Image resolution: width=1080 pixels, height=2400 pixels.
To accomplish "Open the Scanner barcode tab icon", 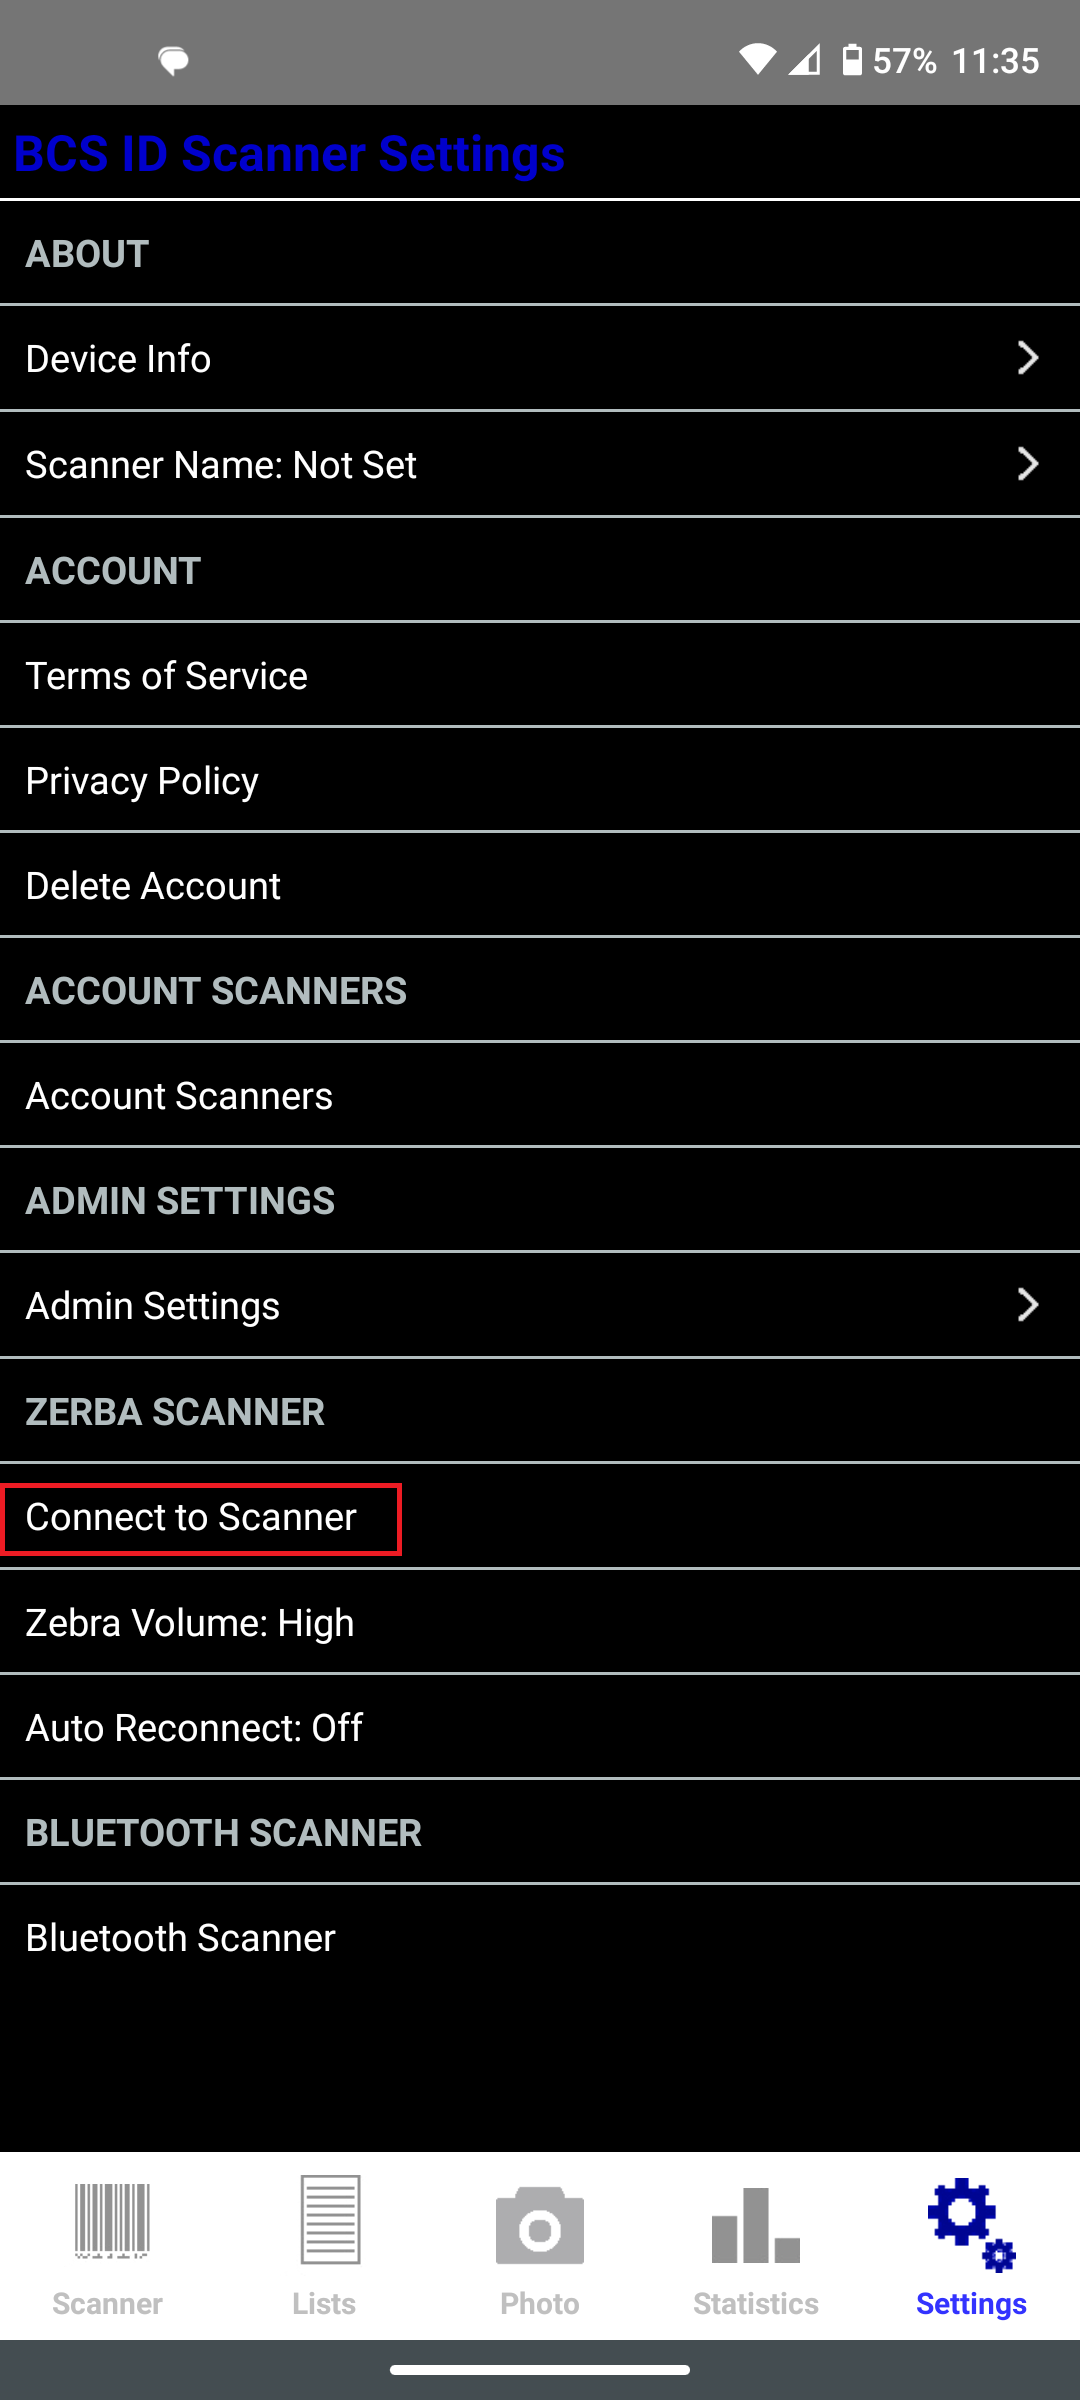I will coord(111,2222).
